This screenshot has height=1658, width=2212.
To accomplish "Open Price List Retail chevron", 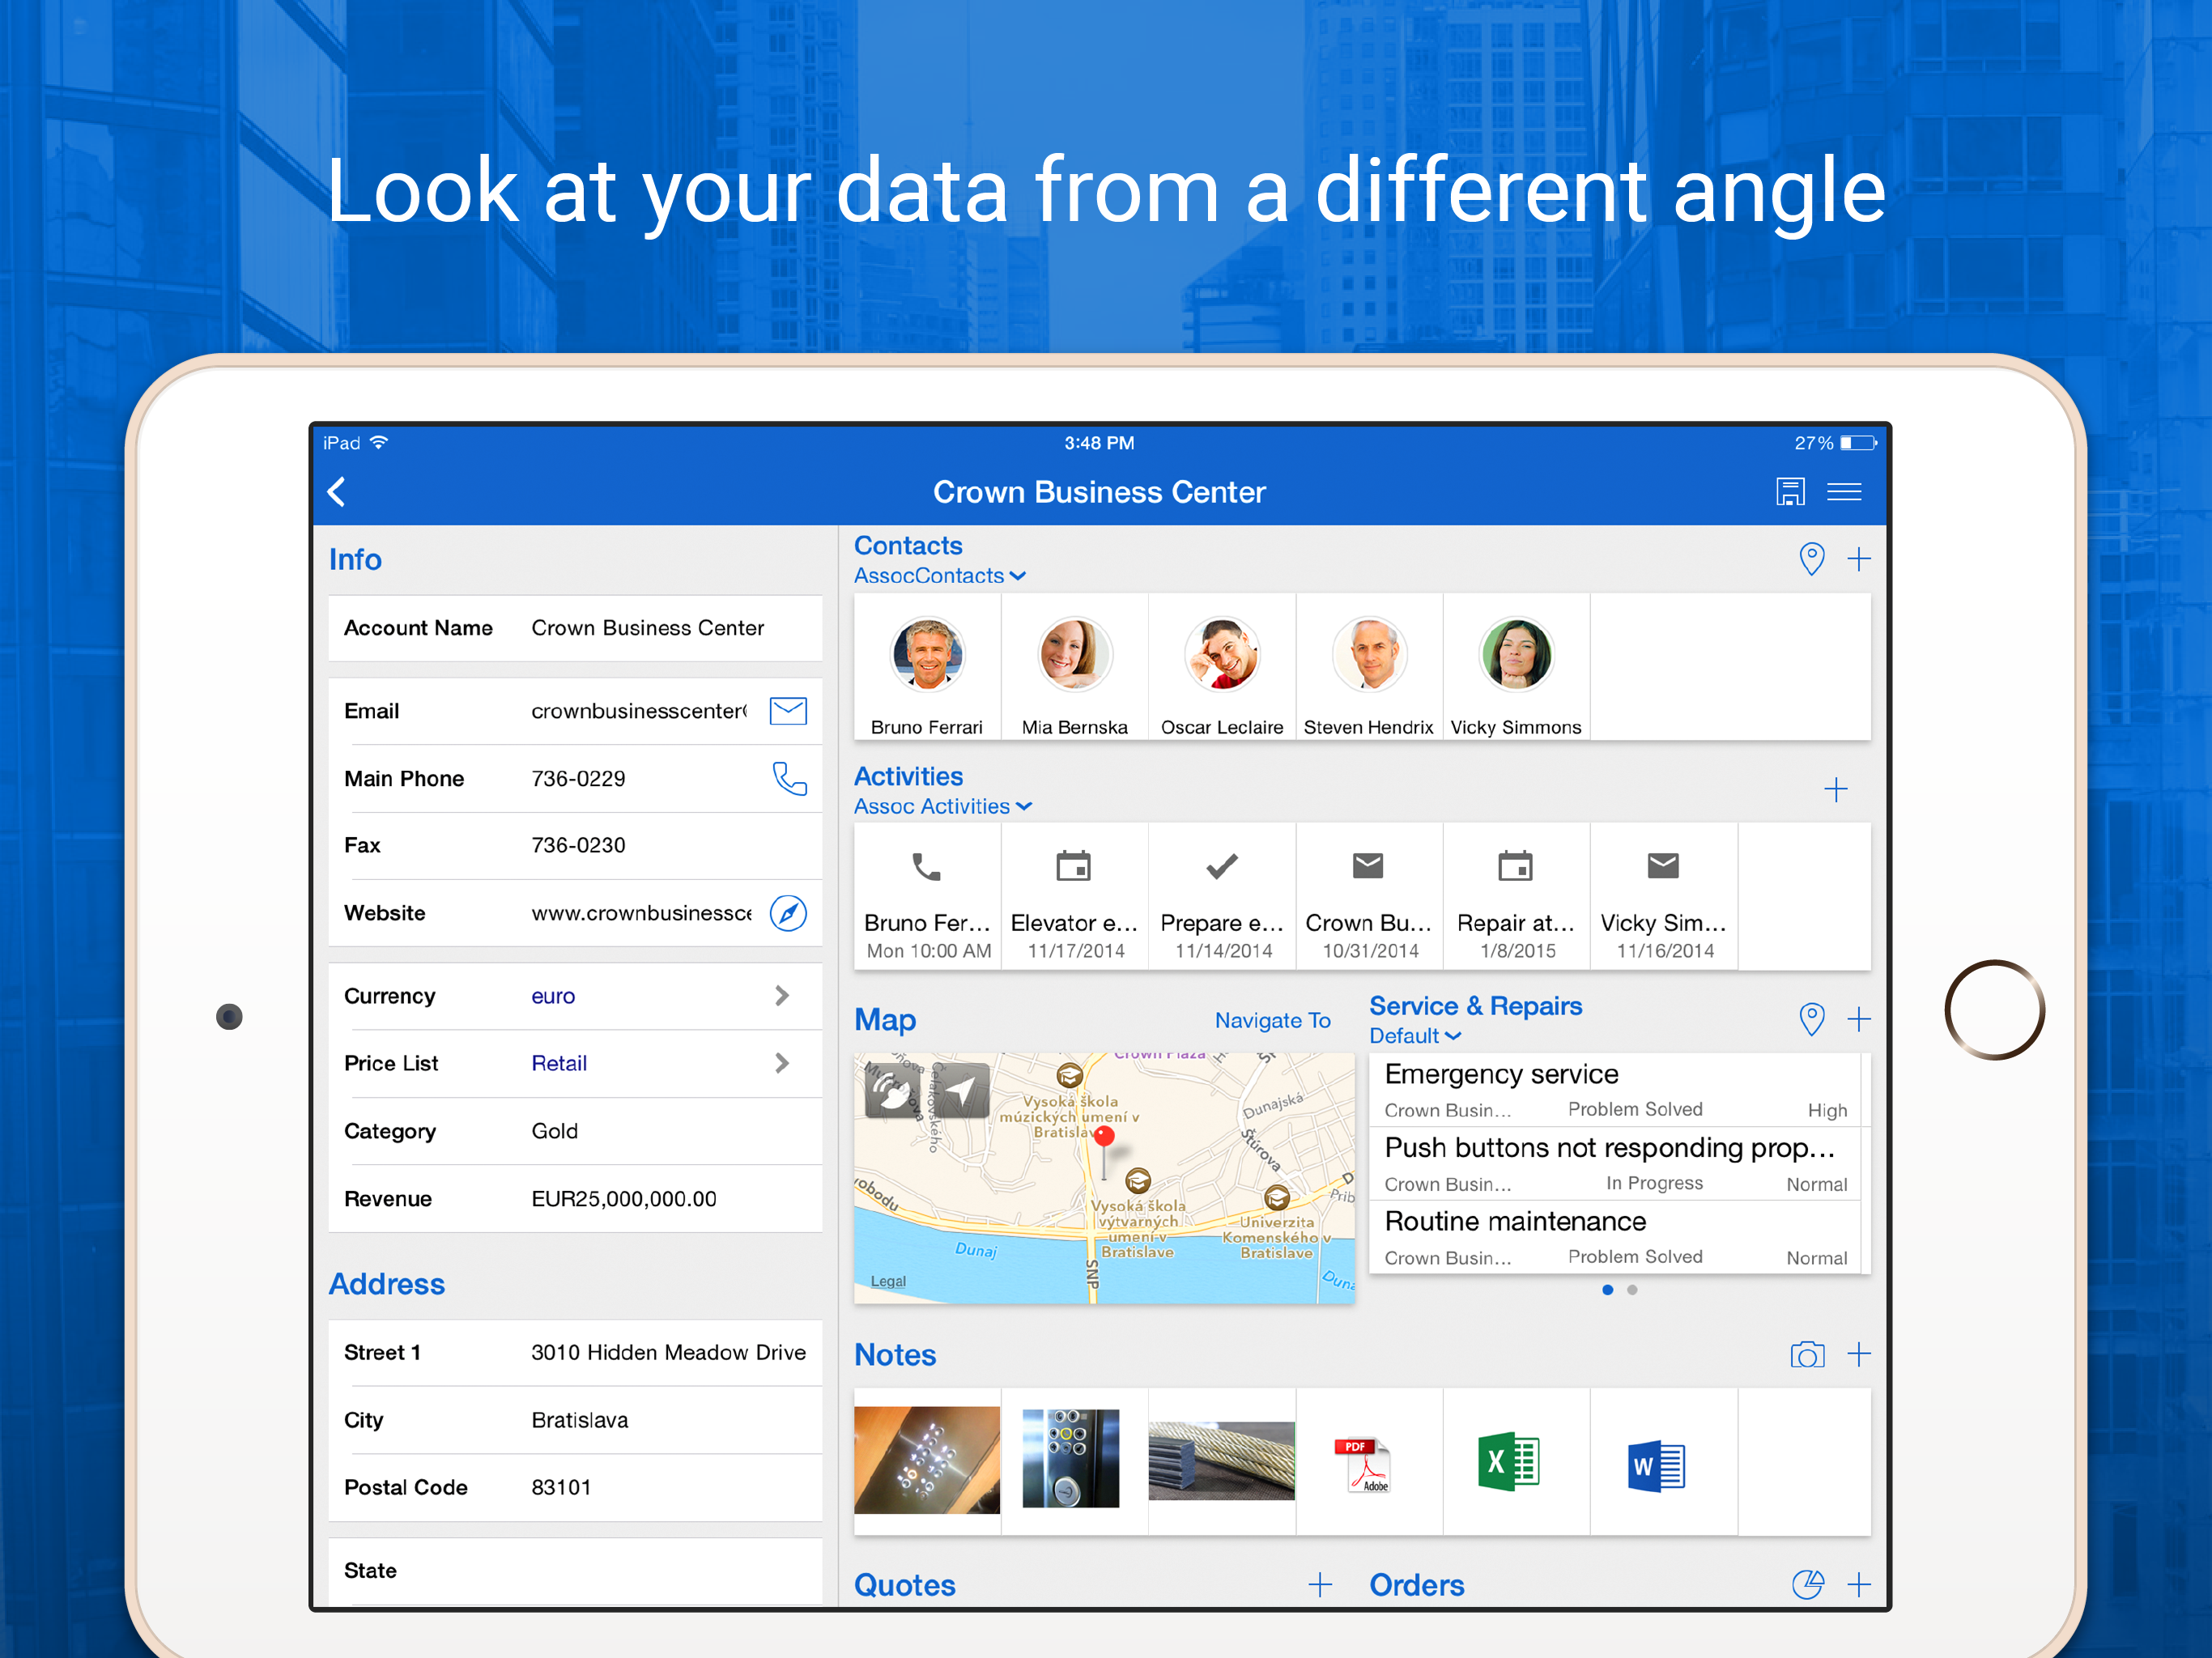I will [782, 1064].
